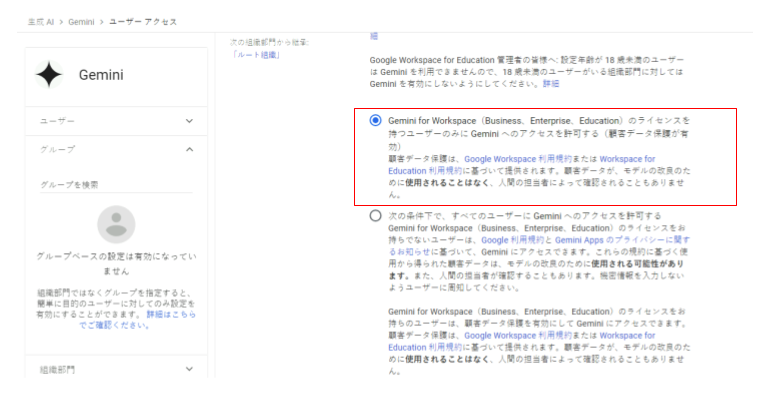
Task: Click the グループ section label
Action: 57,149
